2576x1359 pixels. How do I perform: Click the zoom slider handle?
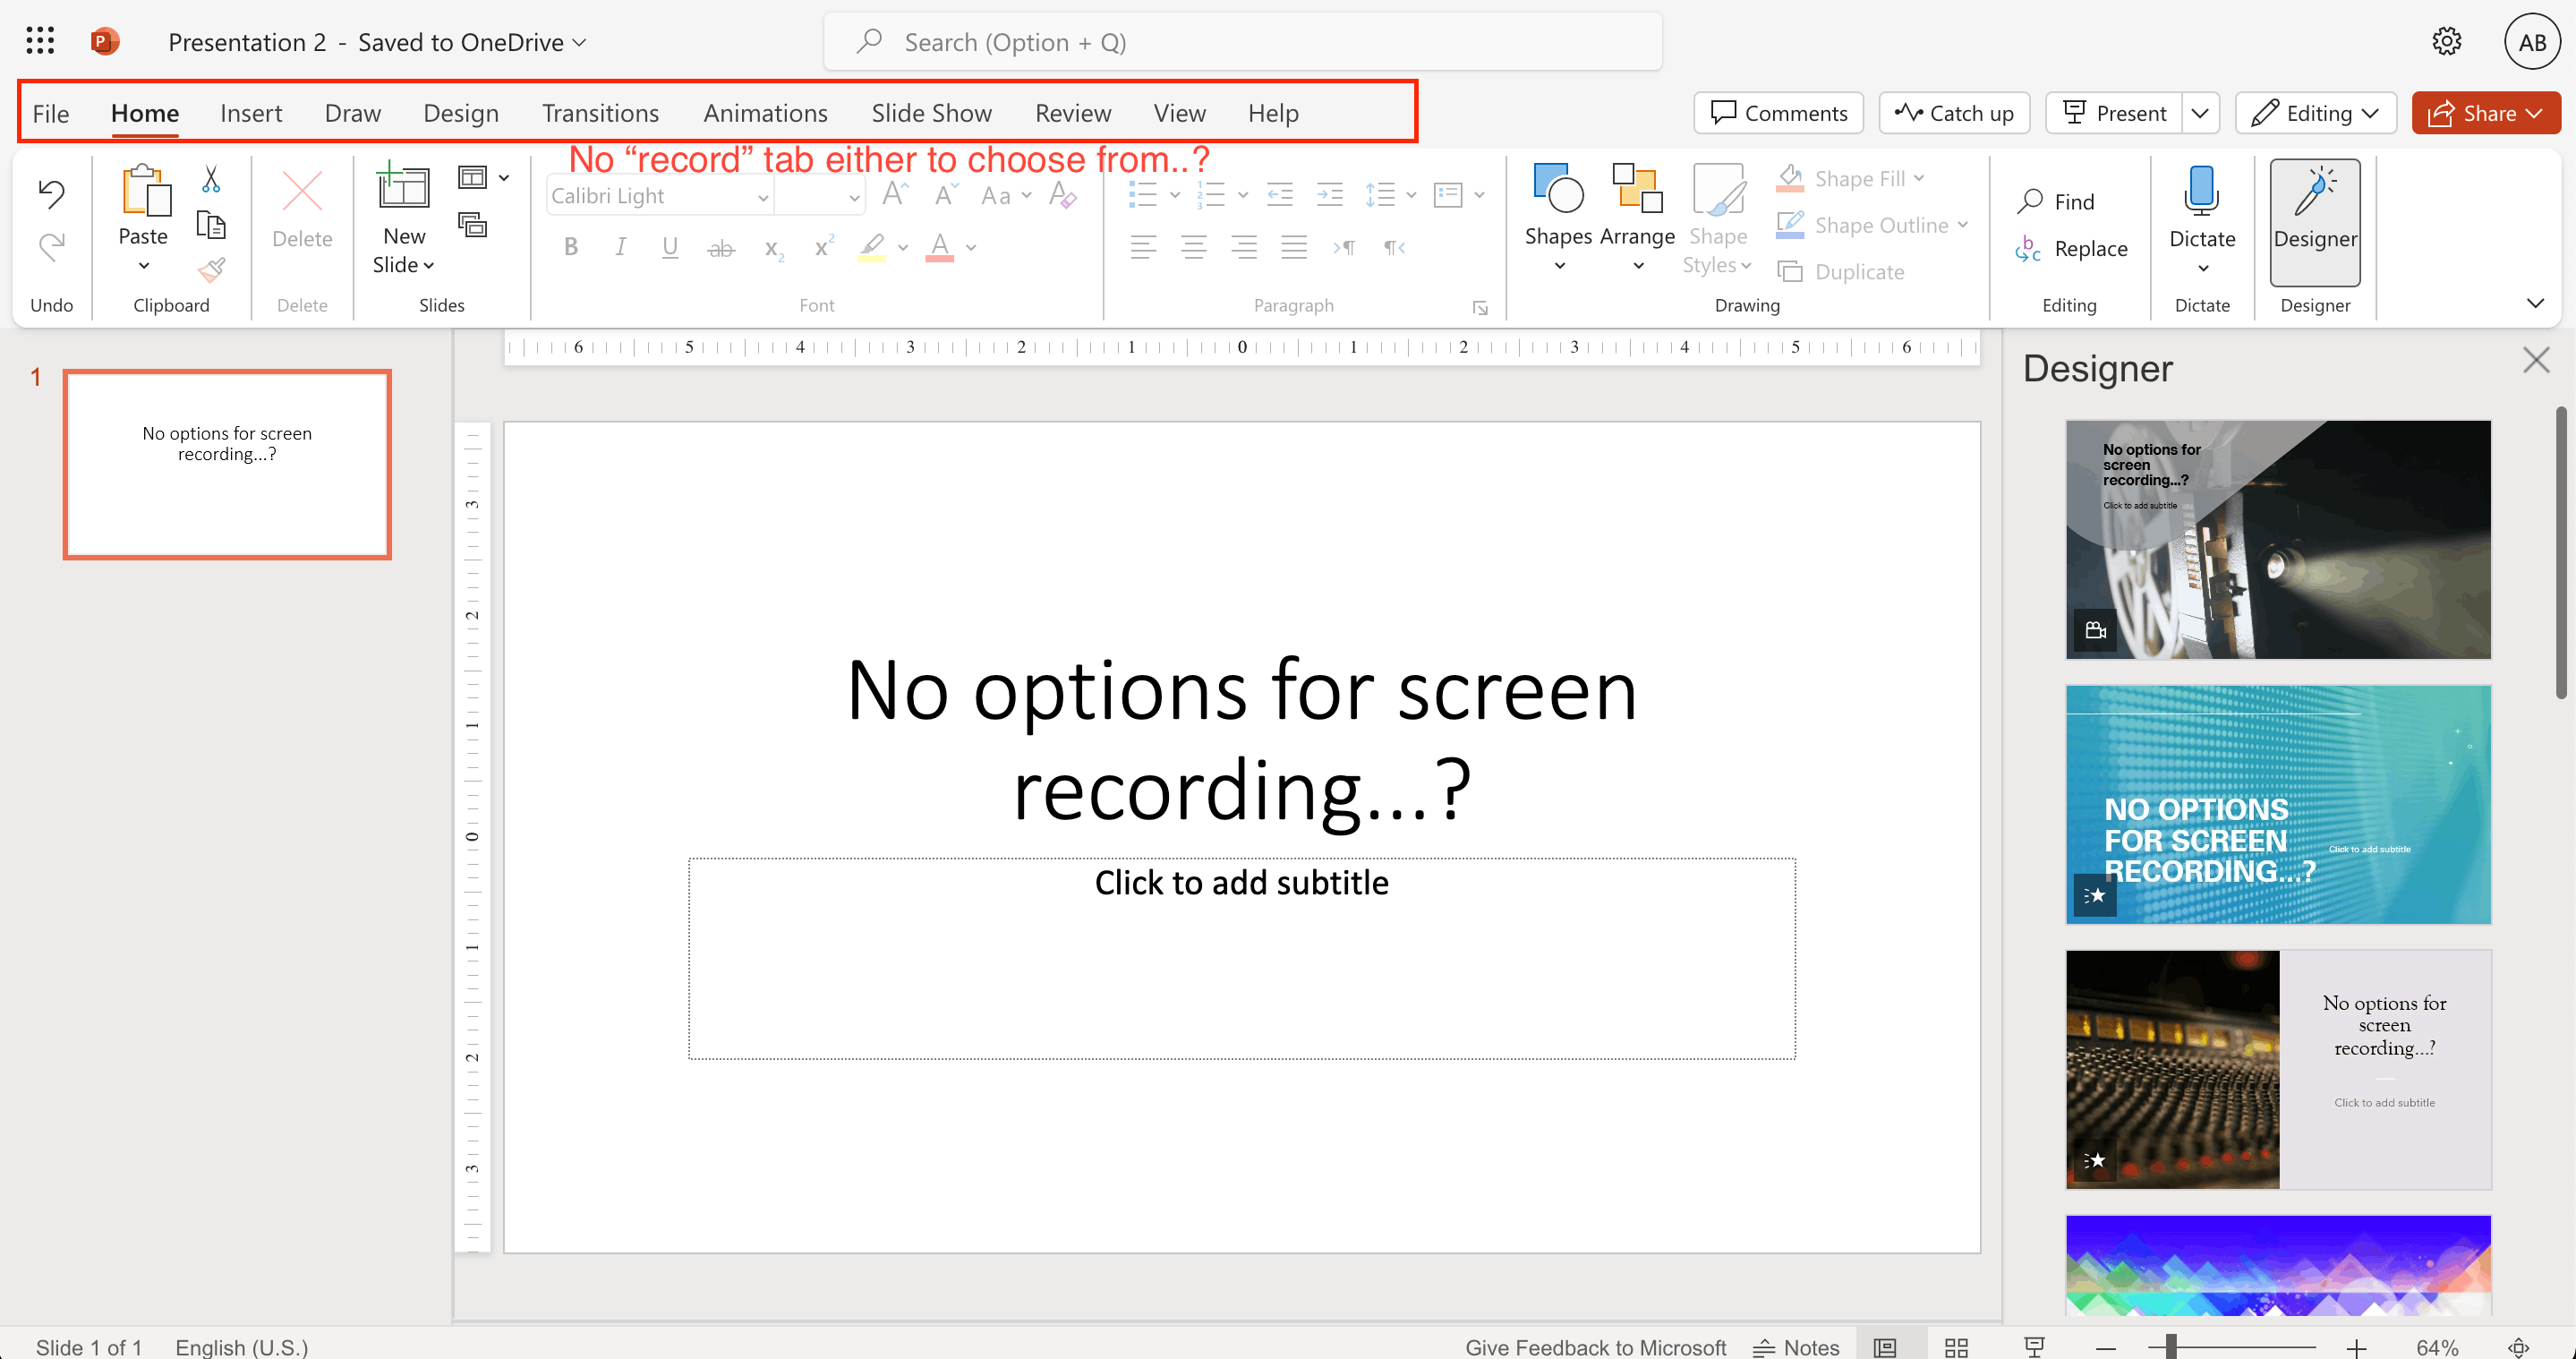coord(2171,1347)
